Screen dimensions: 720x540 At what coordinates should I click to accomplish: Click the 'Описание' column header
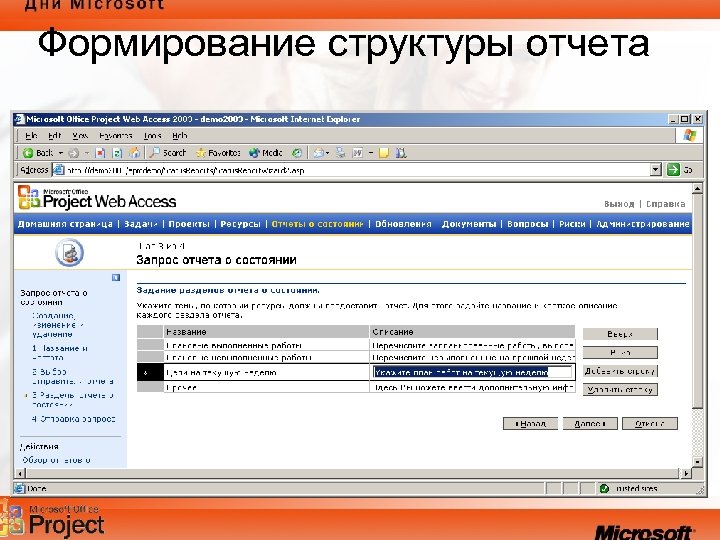click(472, 332)
